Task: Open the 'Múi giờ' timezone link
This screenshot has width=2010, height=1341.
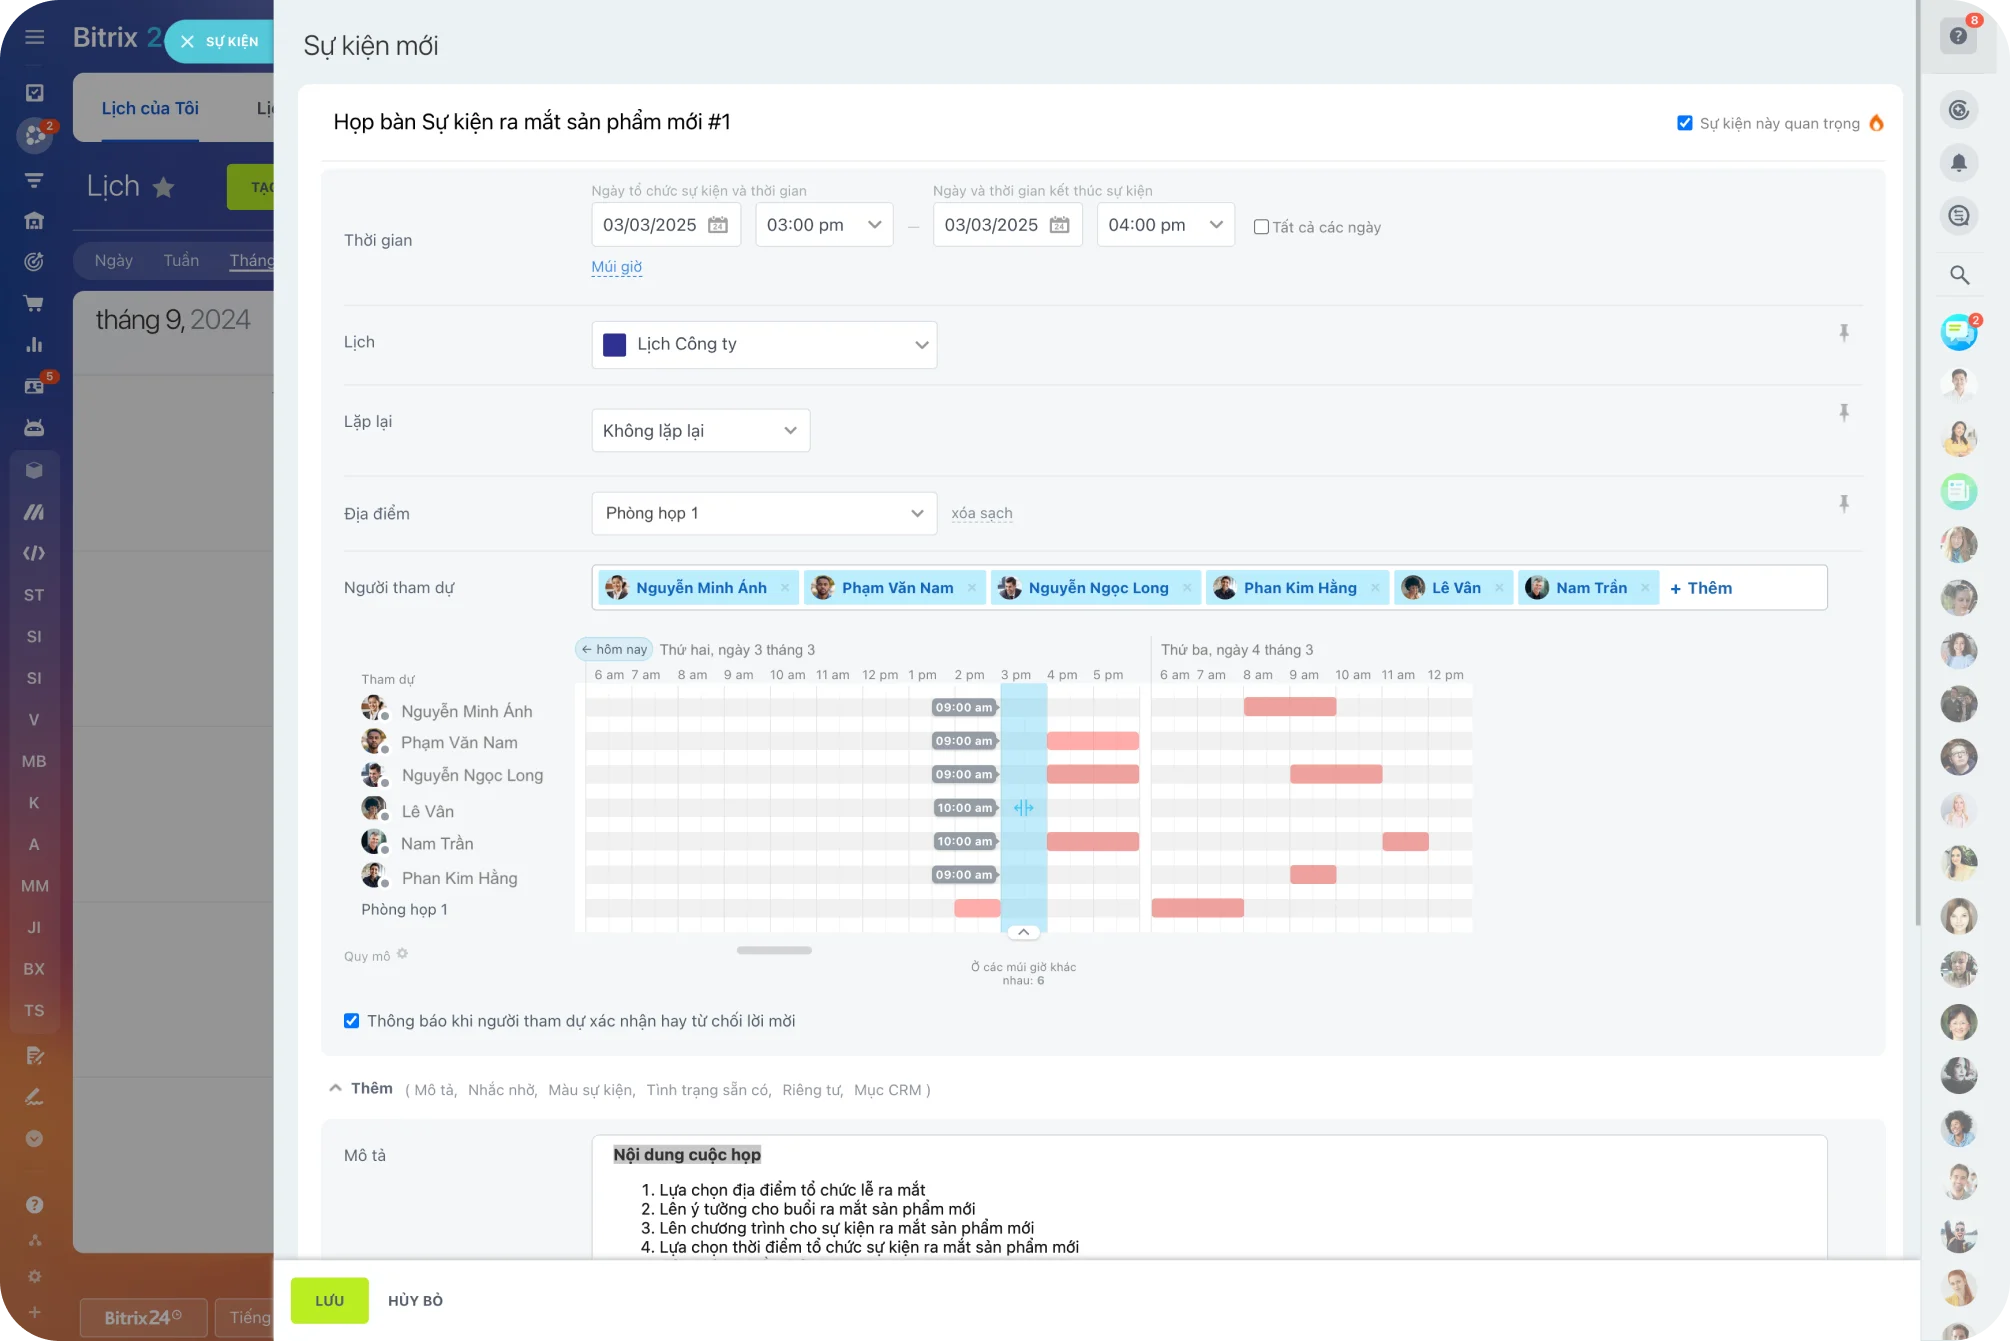Action: (x=617, y=266)
